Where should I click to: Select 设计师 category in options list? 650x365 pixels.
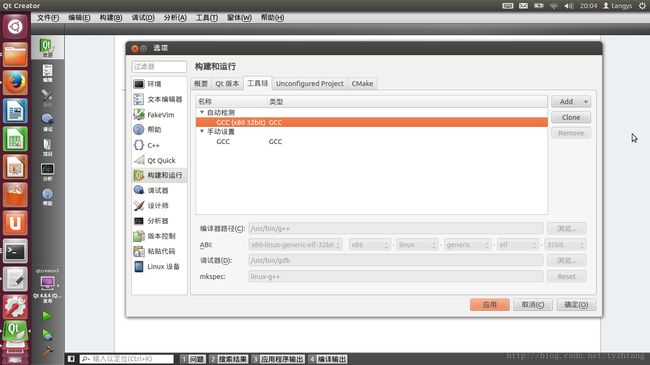click(x=159, y=205)
